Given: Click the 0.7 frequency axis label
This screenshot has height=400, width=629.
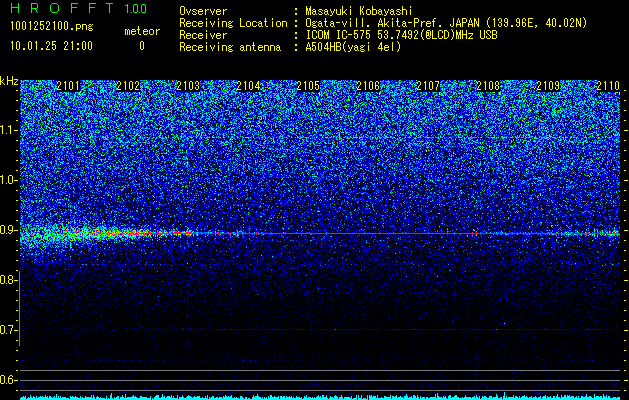Looking at the screenshot, I should [9, 330].
